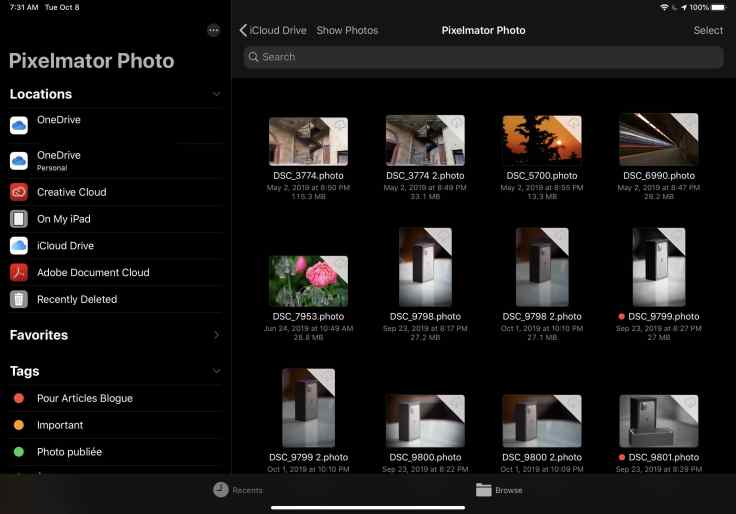Click the back chevron beside iCloud Drive
The height and width of the screenshot is (514, 736).
pyautogui.click(x=243, y=31)
